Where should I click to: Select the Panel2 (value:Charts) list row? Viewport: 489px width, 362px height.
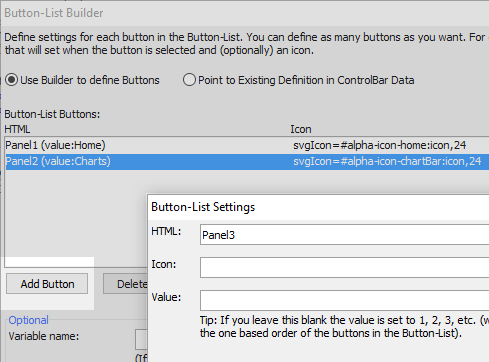[247, 162]
